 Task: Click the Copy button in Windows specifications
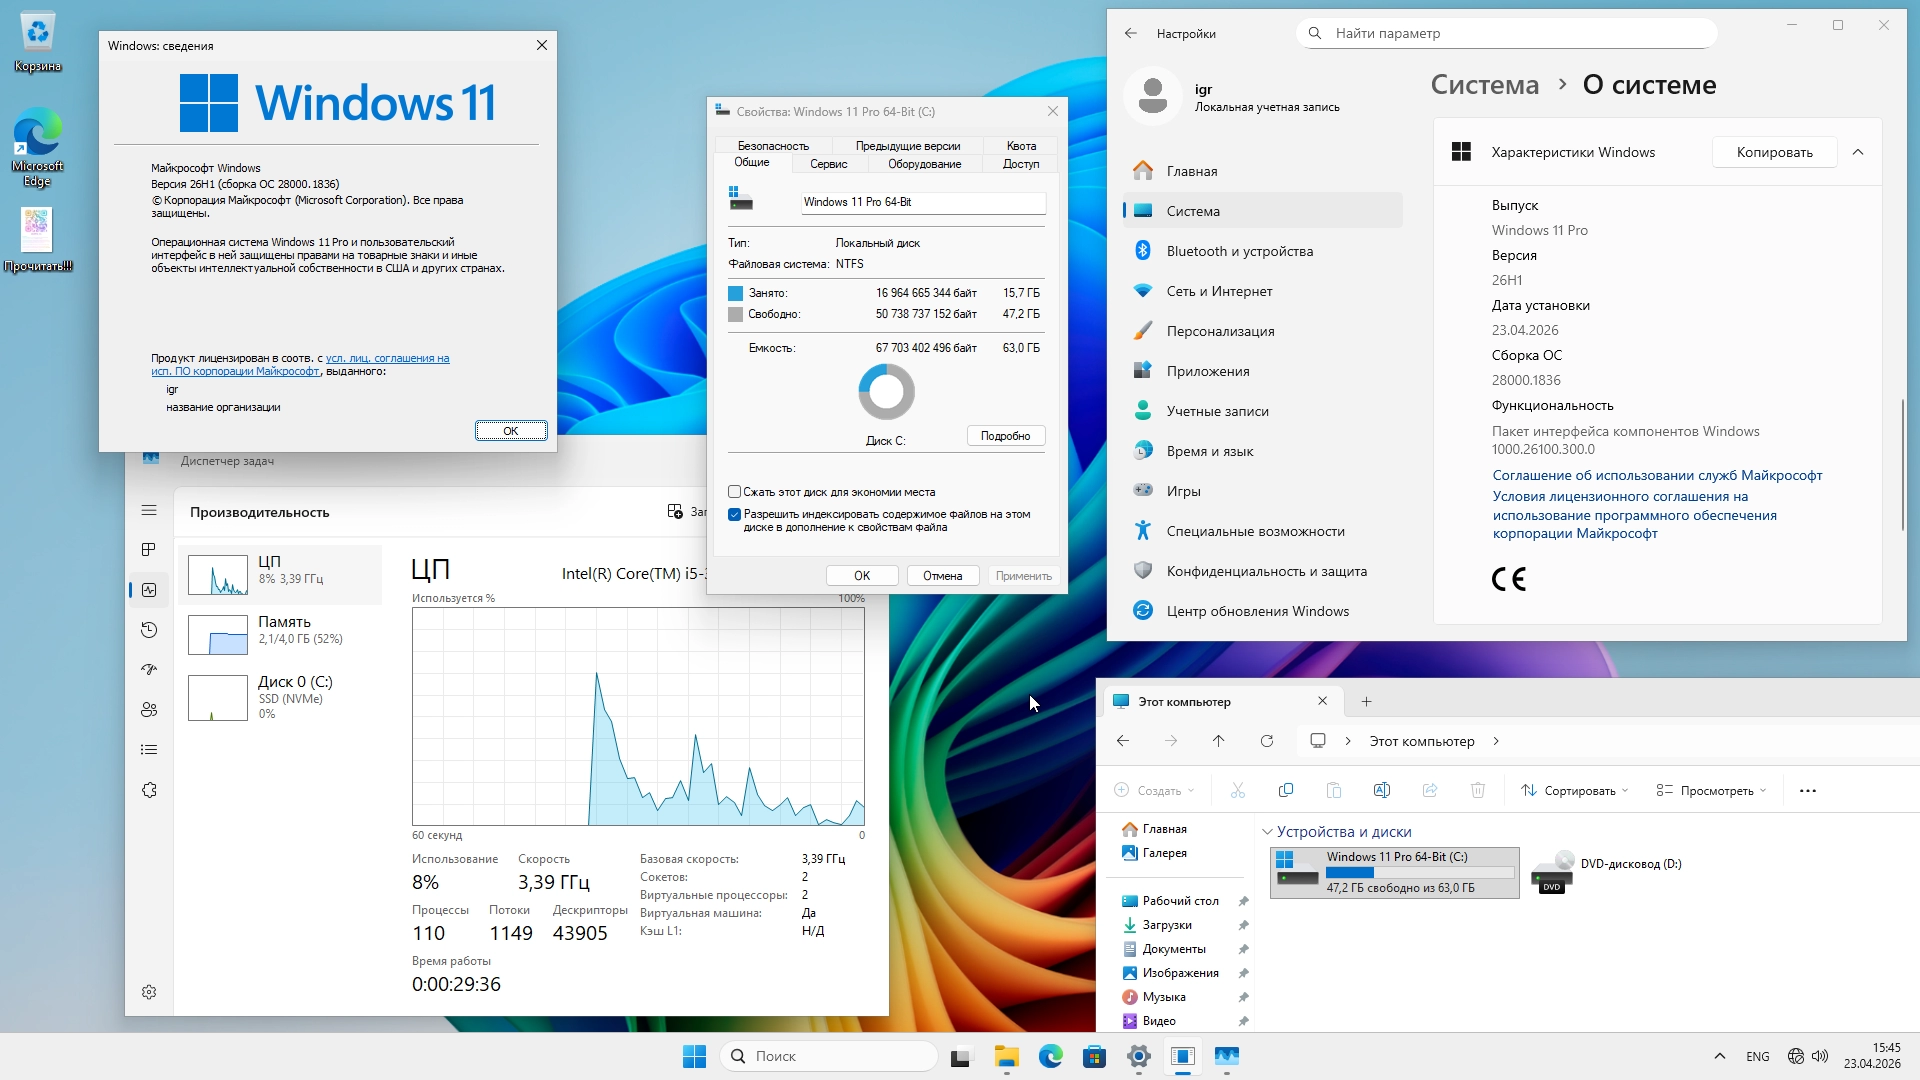(1774, 152)
